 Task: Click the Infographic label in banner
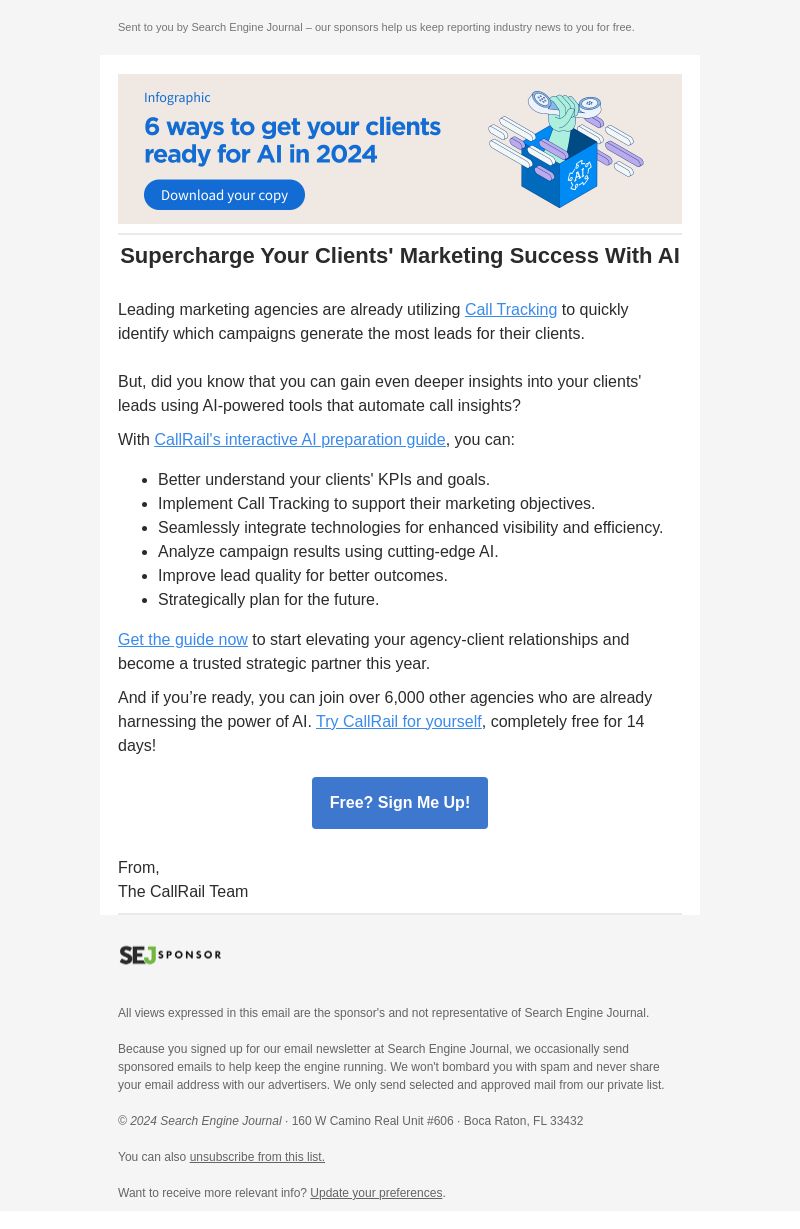177,98
